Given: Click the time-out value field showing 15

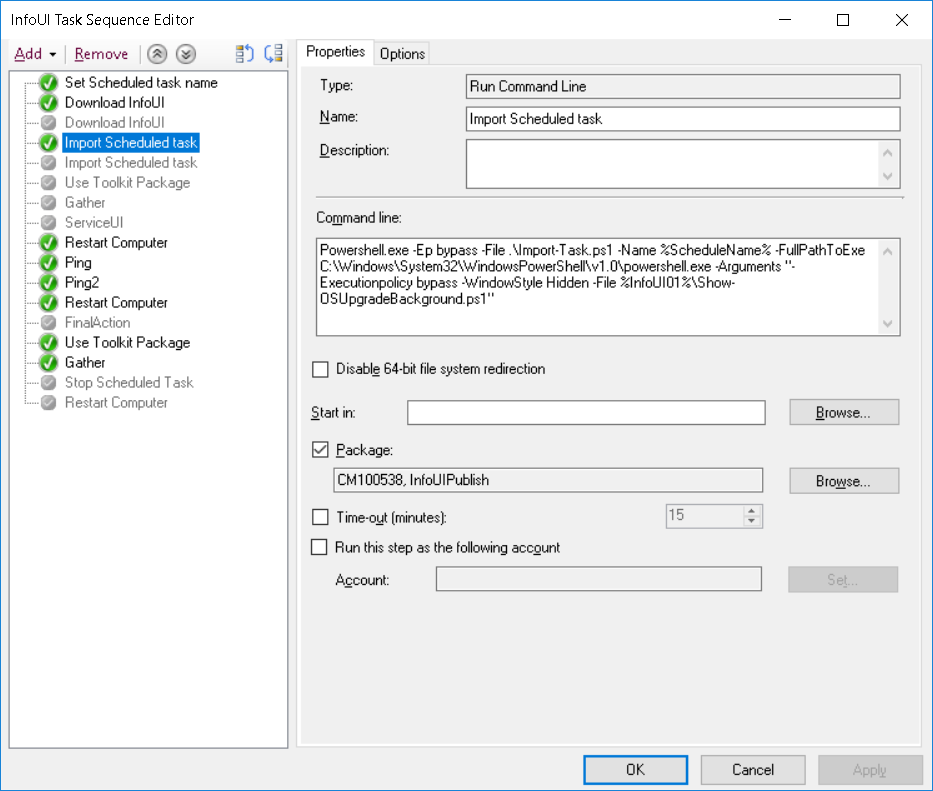Looking at the screenshot, I should pos(705,516).
